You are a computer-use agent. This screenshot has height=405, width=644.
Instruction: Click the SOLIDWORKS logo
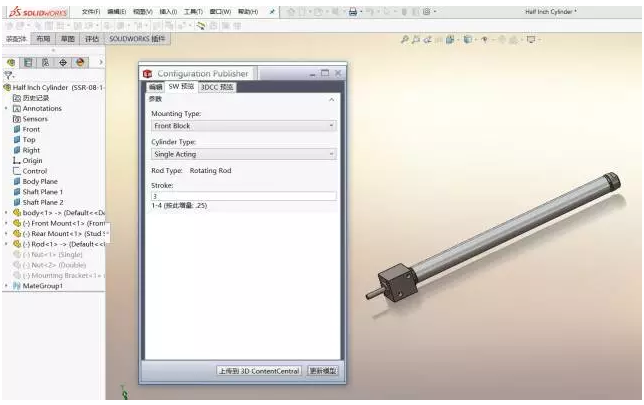pos(38,12)
